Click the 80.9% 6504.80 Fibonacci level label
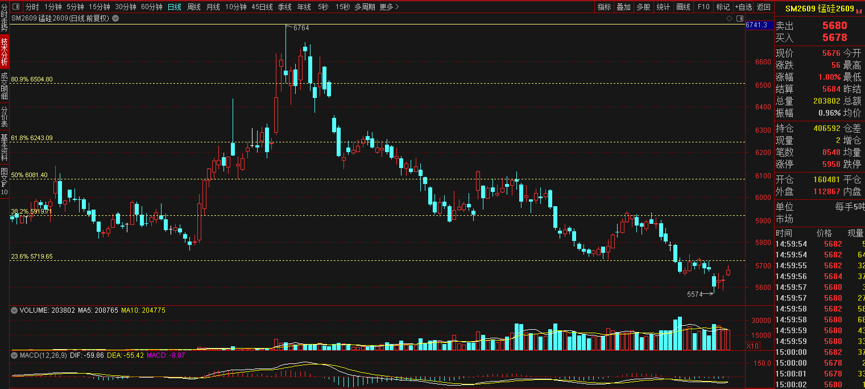 [33, 79]
